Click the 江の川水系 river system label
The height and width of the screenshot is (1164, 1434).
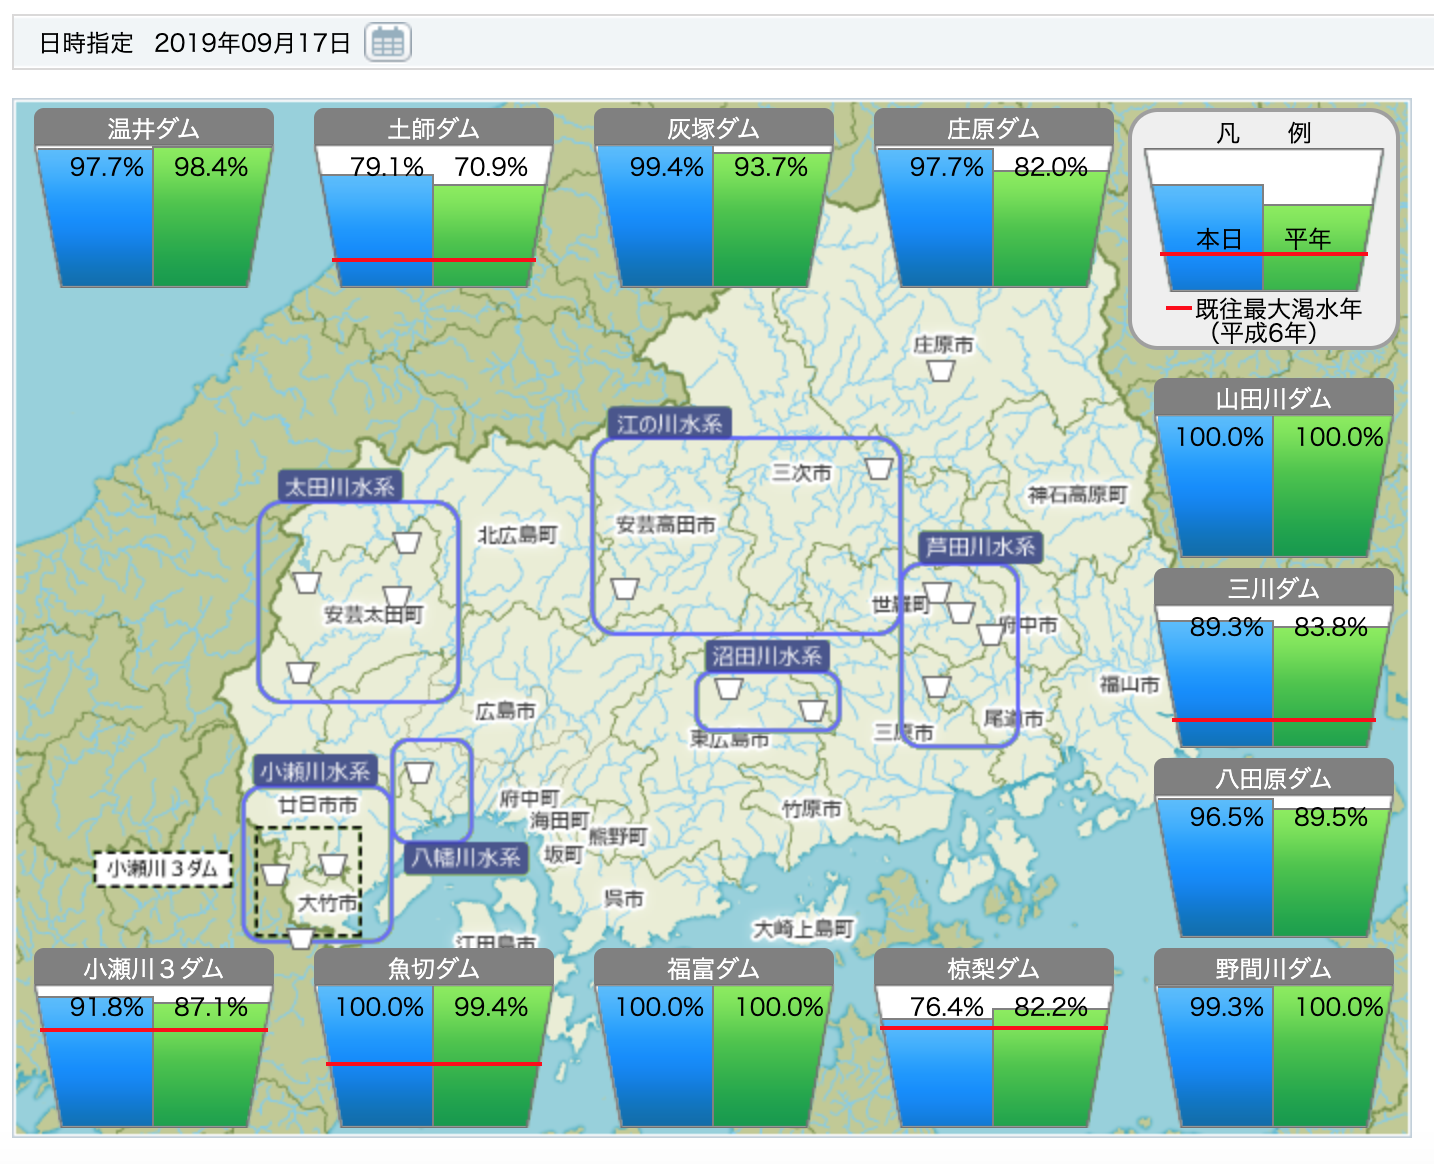pos(669,424)
